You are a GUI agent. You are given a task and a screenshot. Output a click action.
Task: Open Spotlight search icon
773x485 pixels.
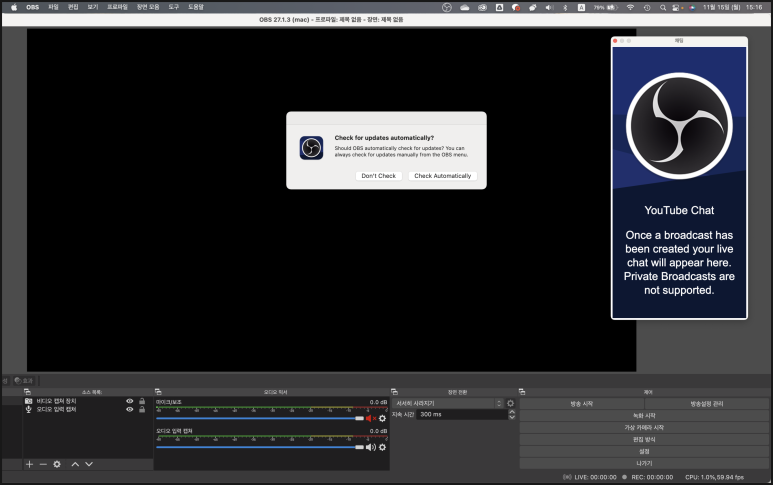pos(663,7)
